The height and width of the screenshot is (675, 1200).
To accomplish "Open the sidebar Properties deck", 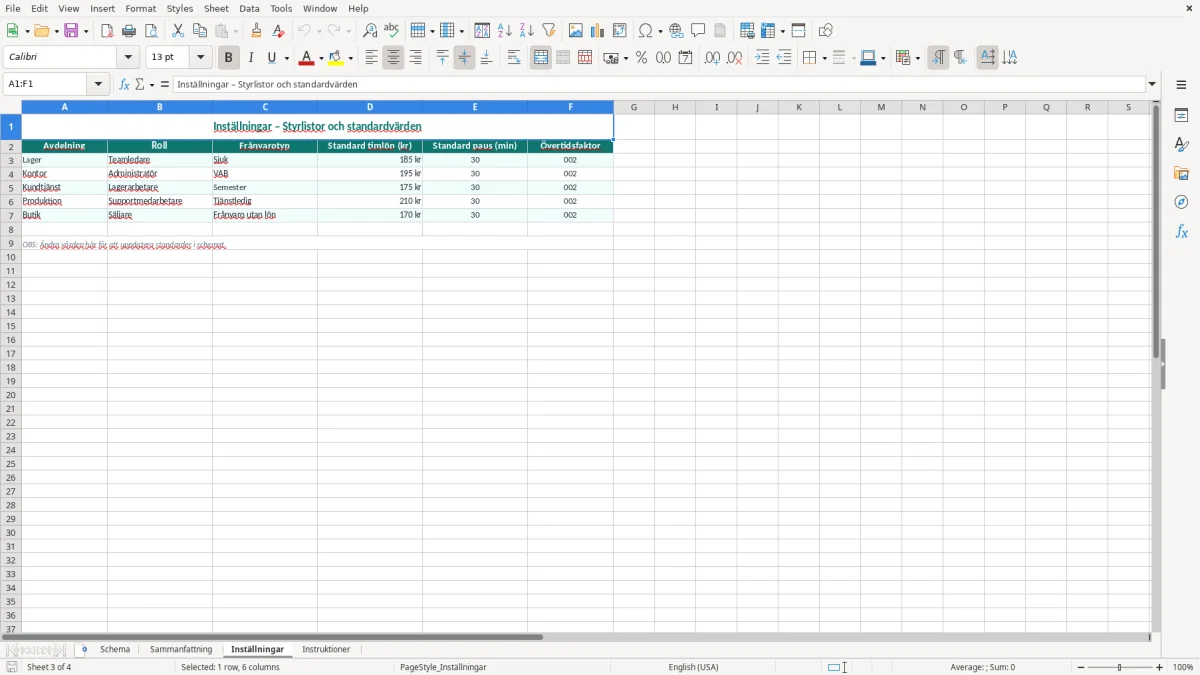I will 1181,116.
